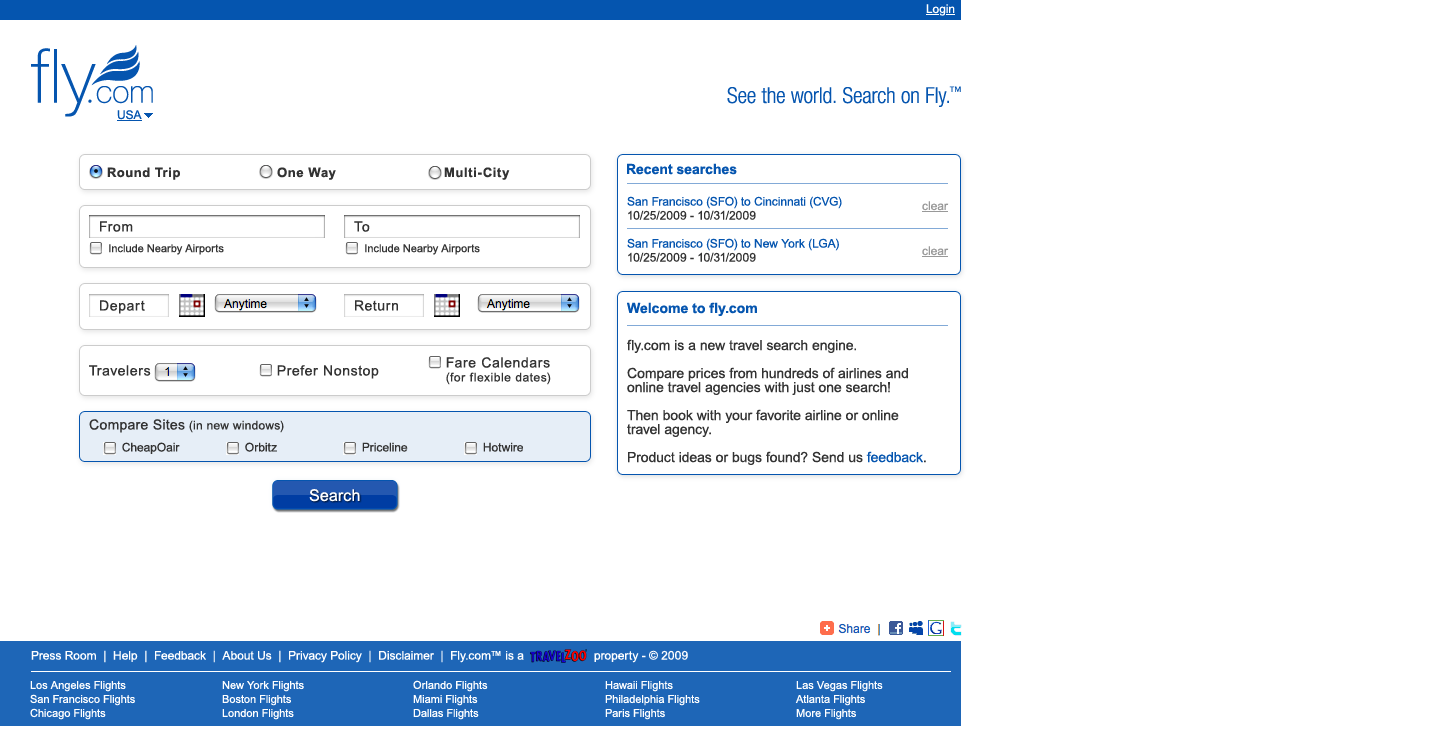Go to London Flights
Image resolution: width=1440 pixels, height=742 pixels.
pyautogui.click(x=258, y=714)
